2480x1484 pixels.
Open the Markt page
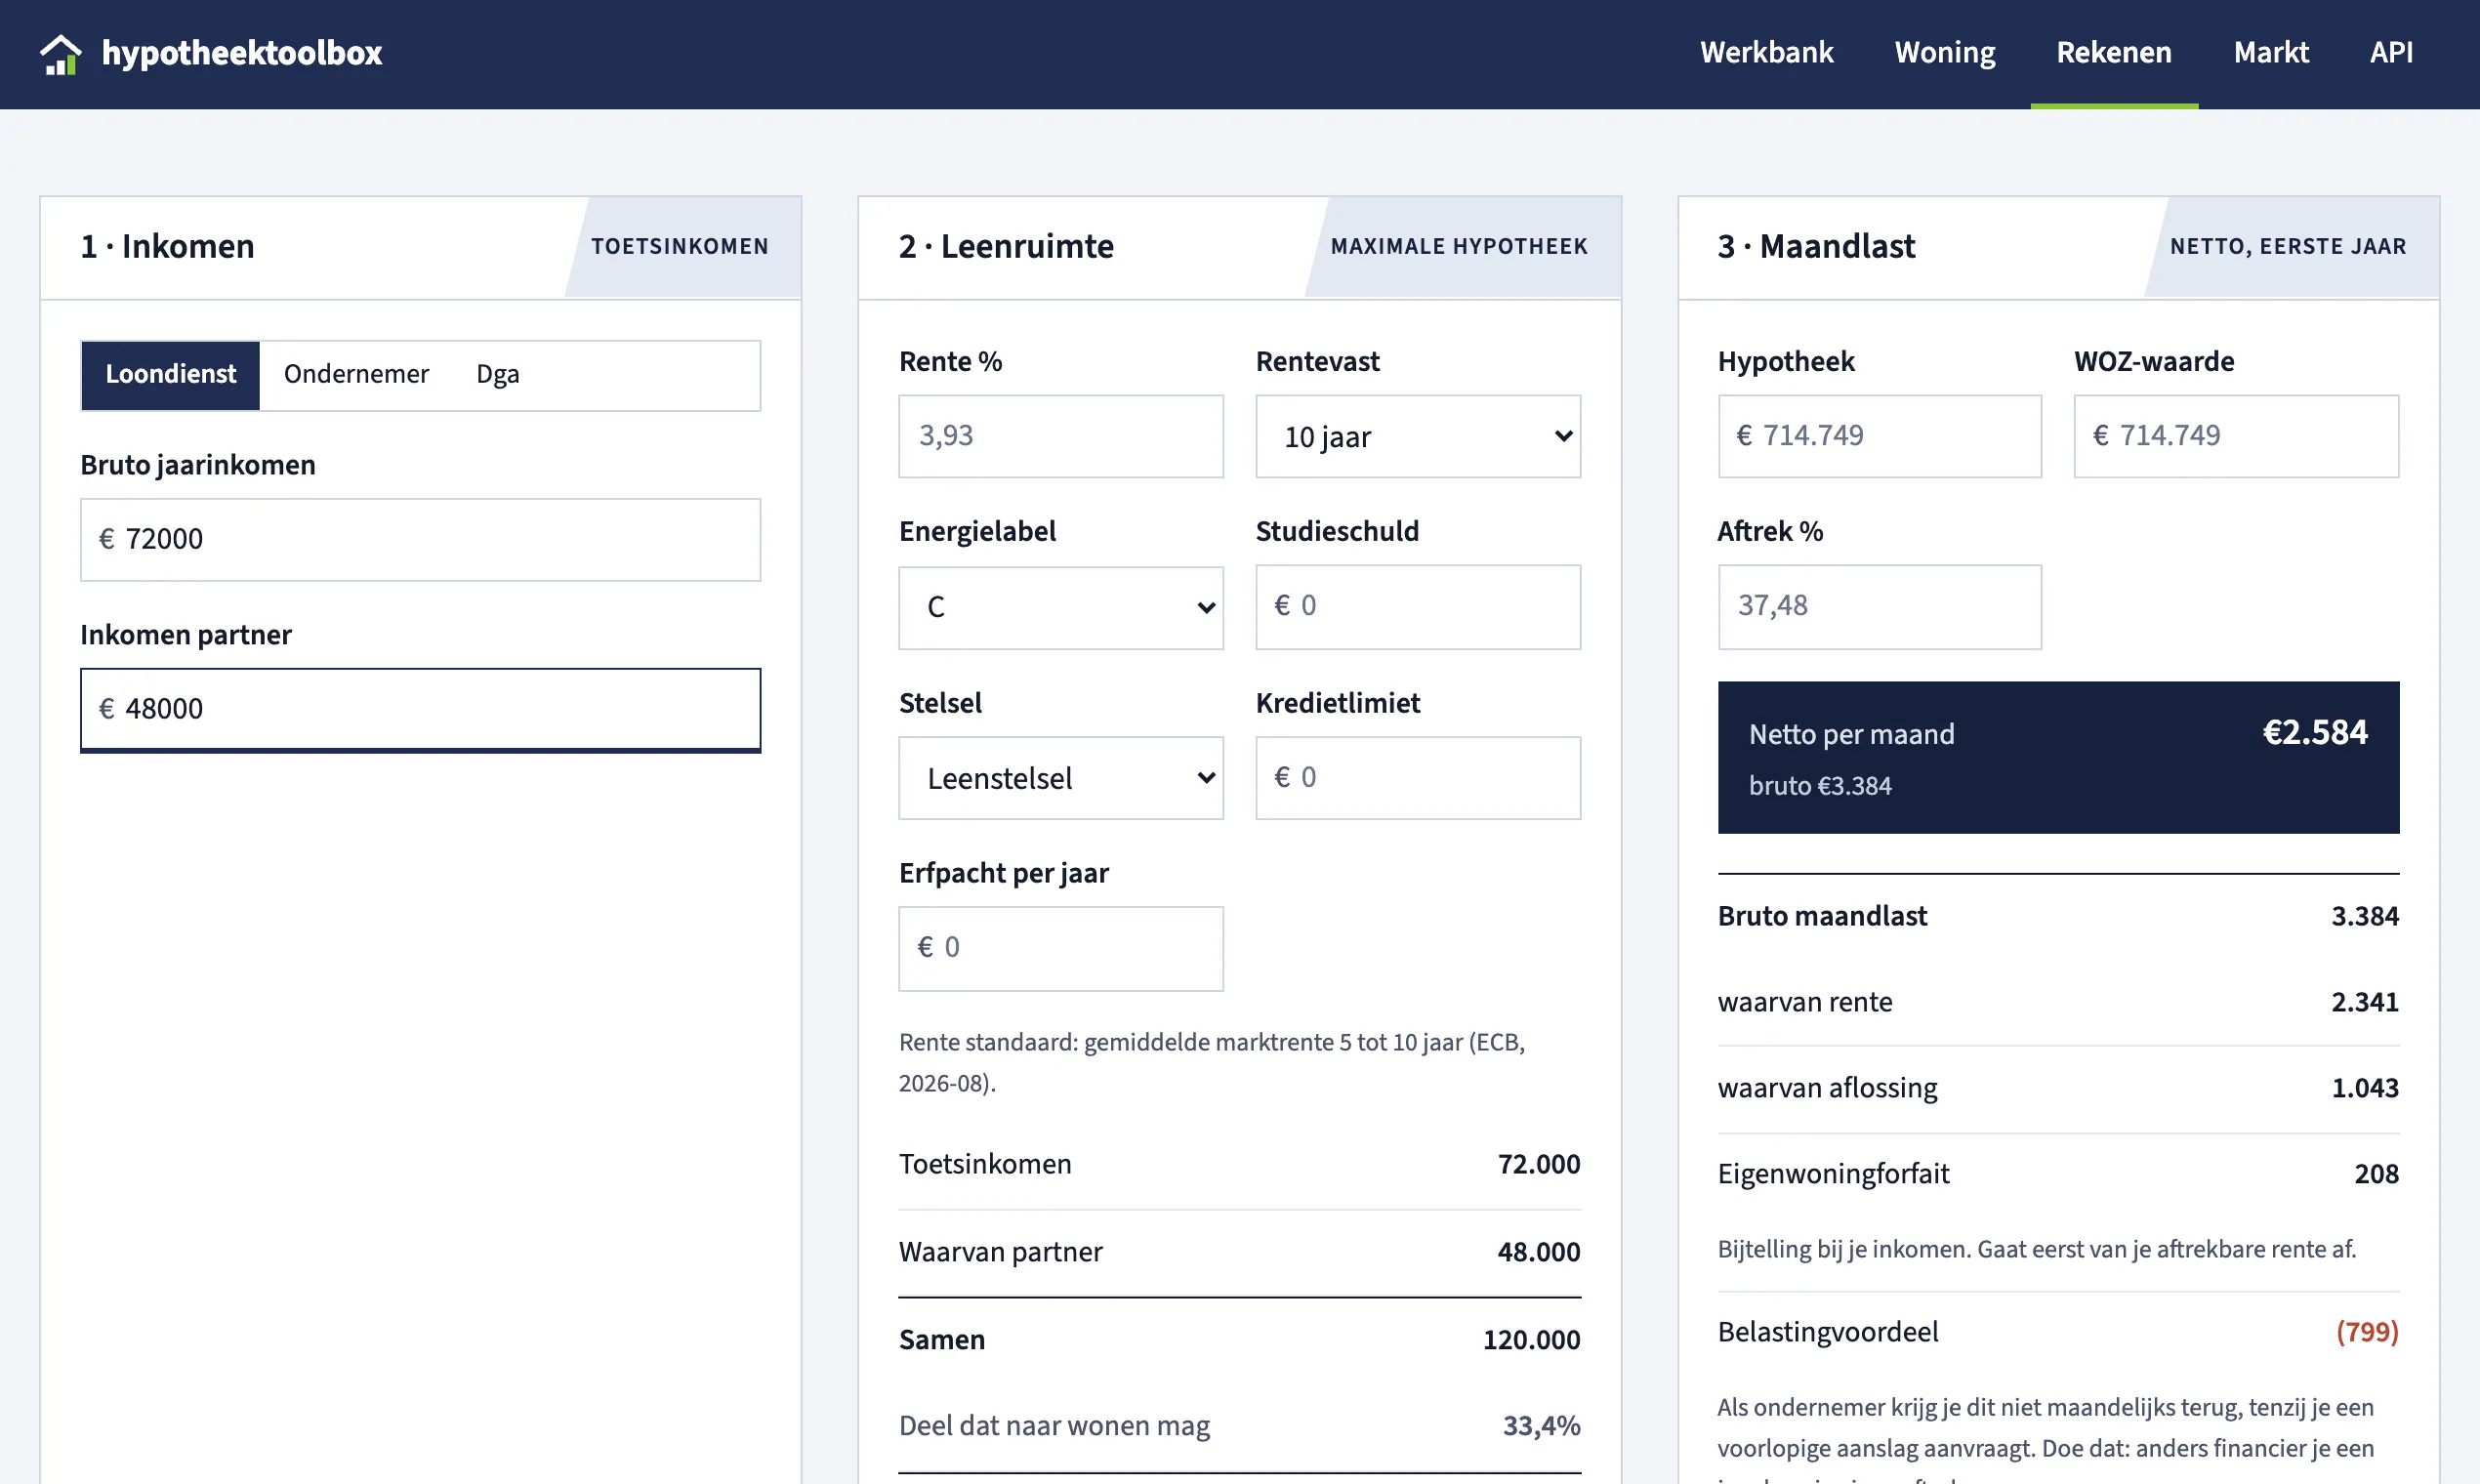2270,52
